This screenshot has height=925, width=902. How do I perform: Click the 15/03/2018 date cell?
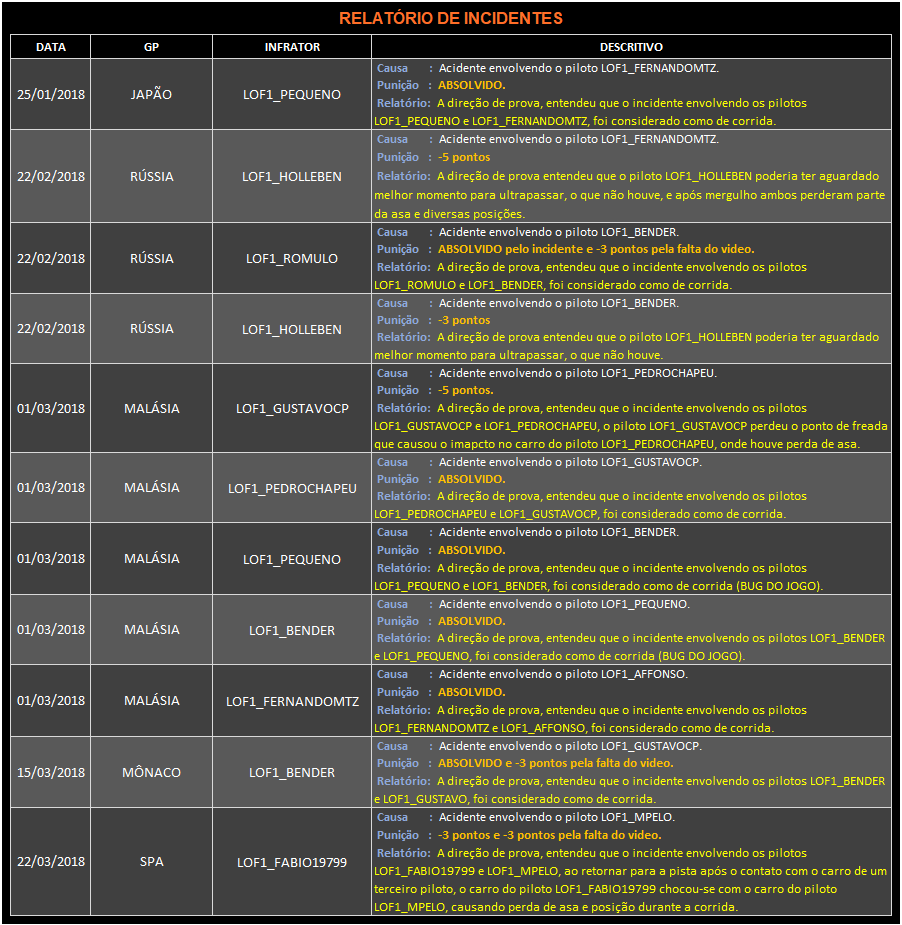point(51,772)
